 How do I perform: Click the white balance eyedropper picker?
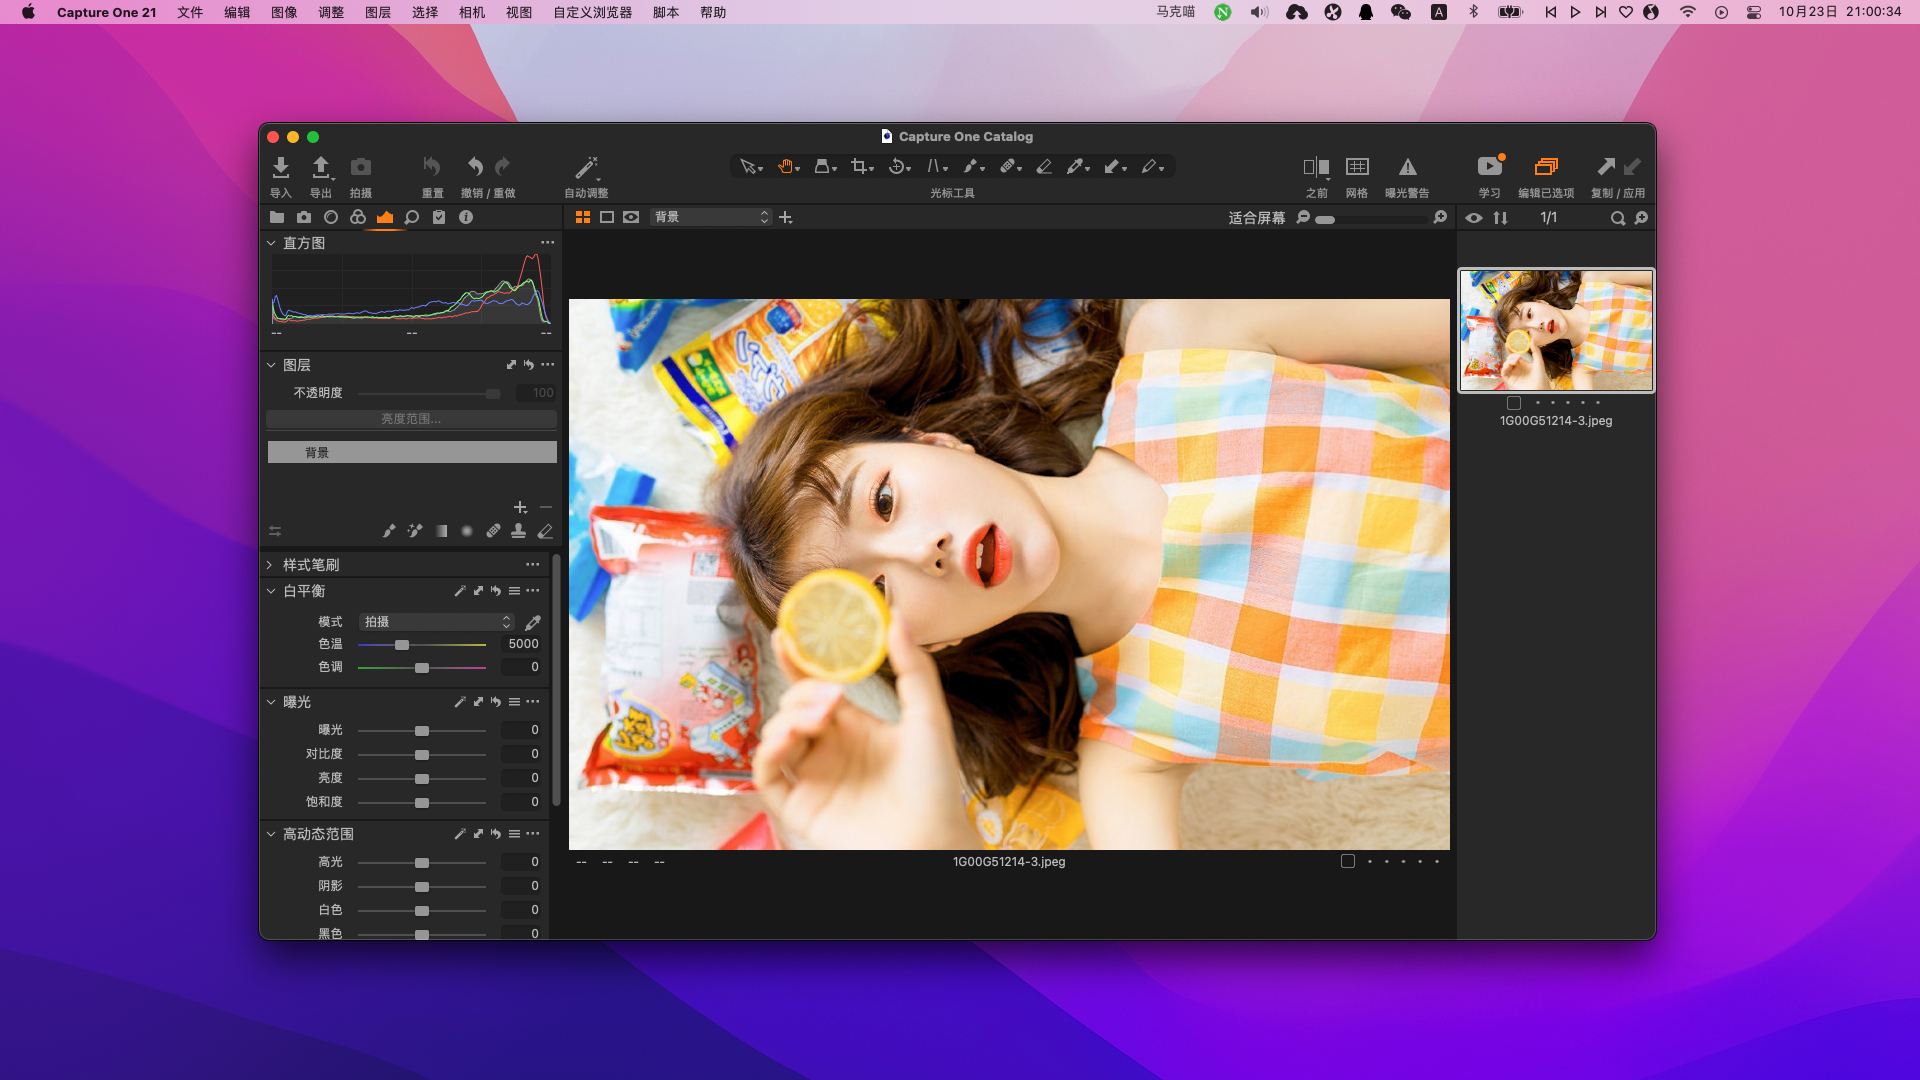click(x=533, y=621)
